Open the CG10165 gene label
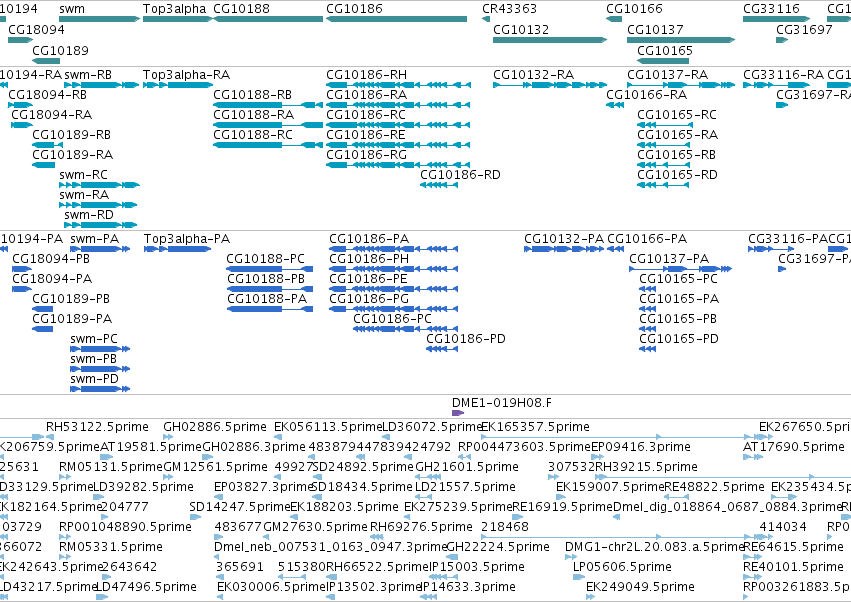The height and width of the screenshot is (602, 851). 665,50
